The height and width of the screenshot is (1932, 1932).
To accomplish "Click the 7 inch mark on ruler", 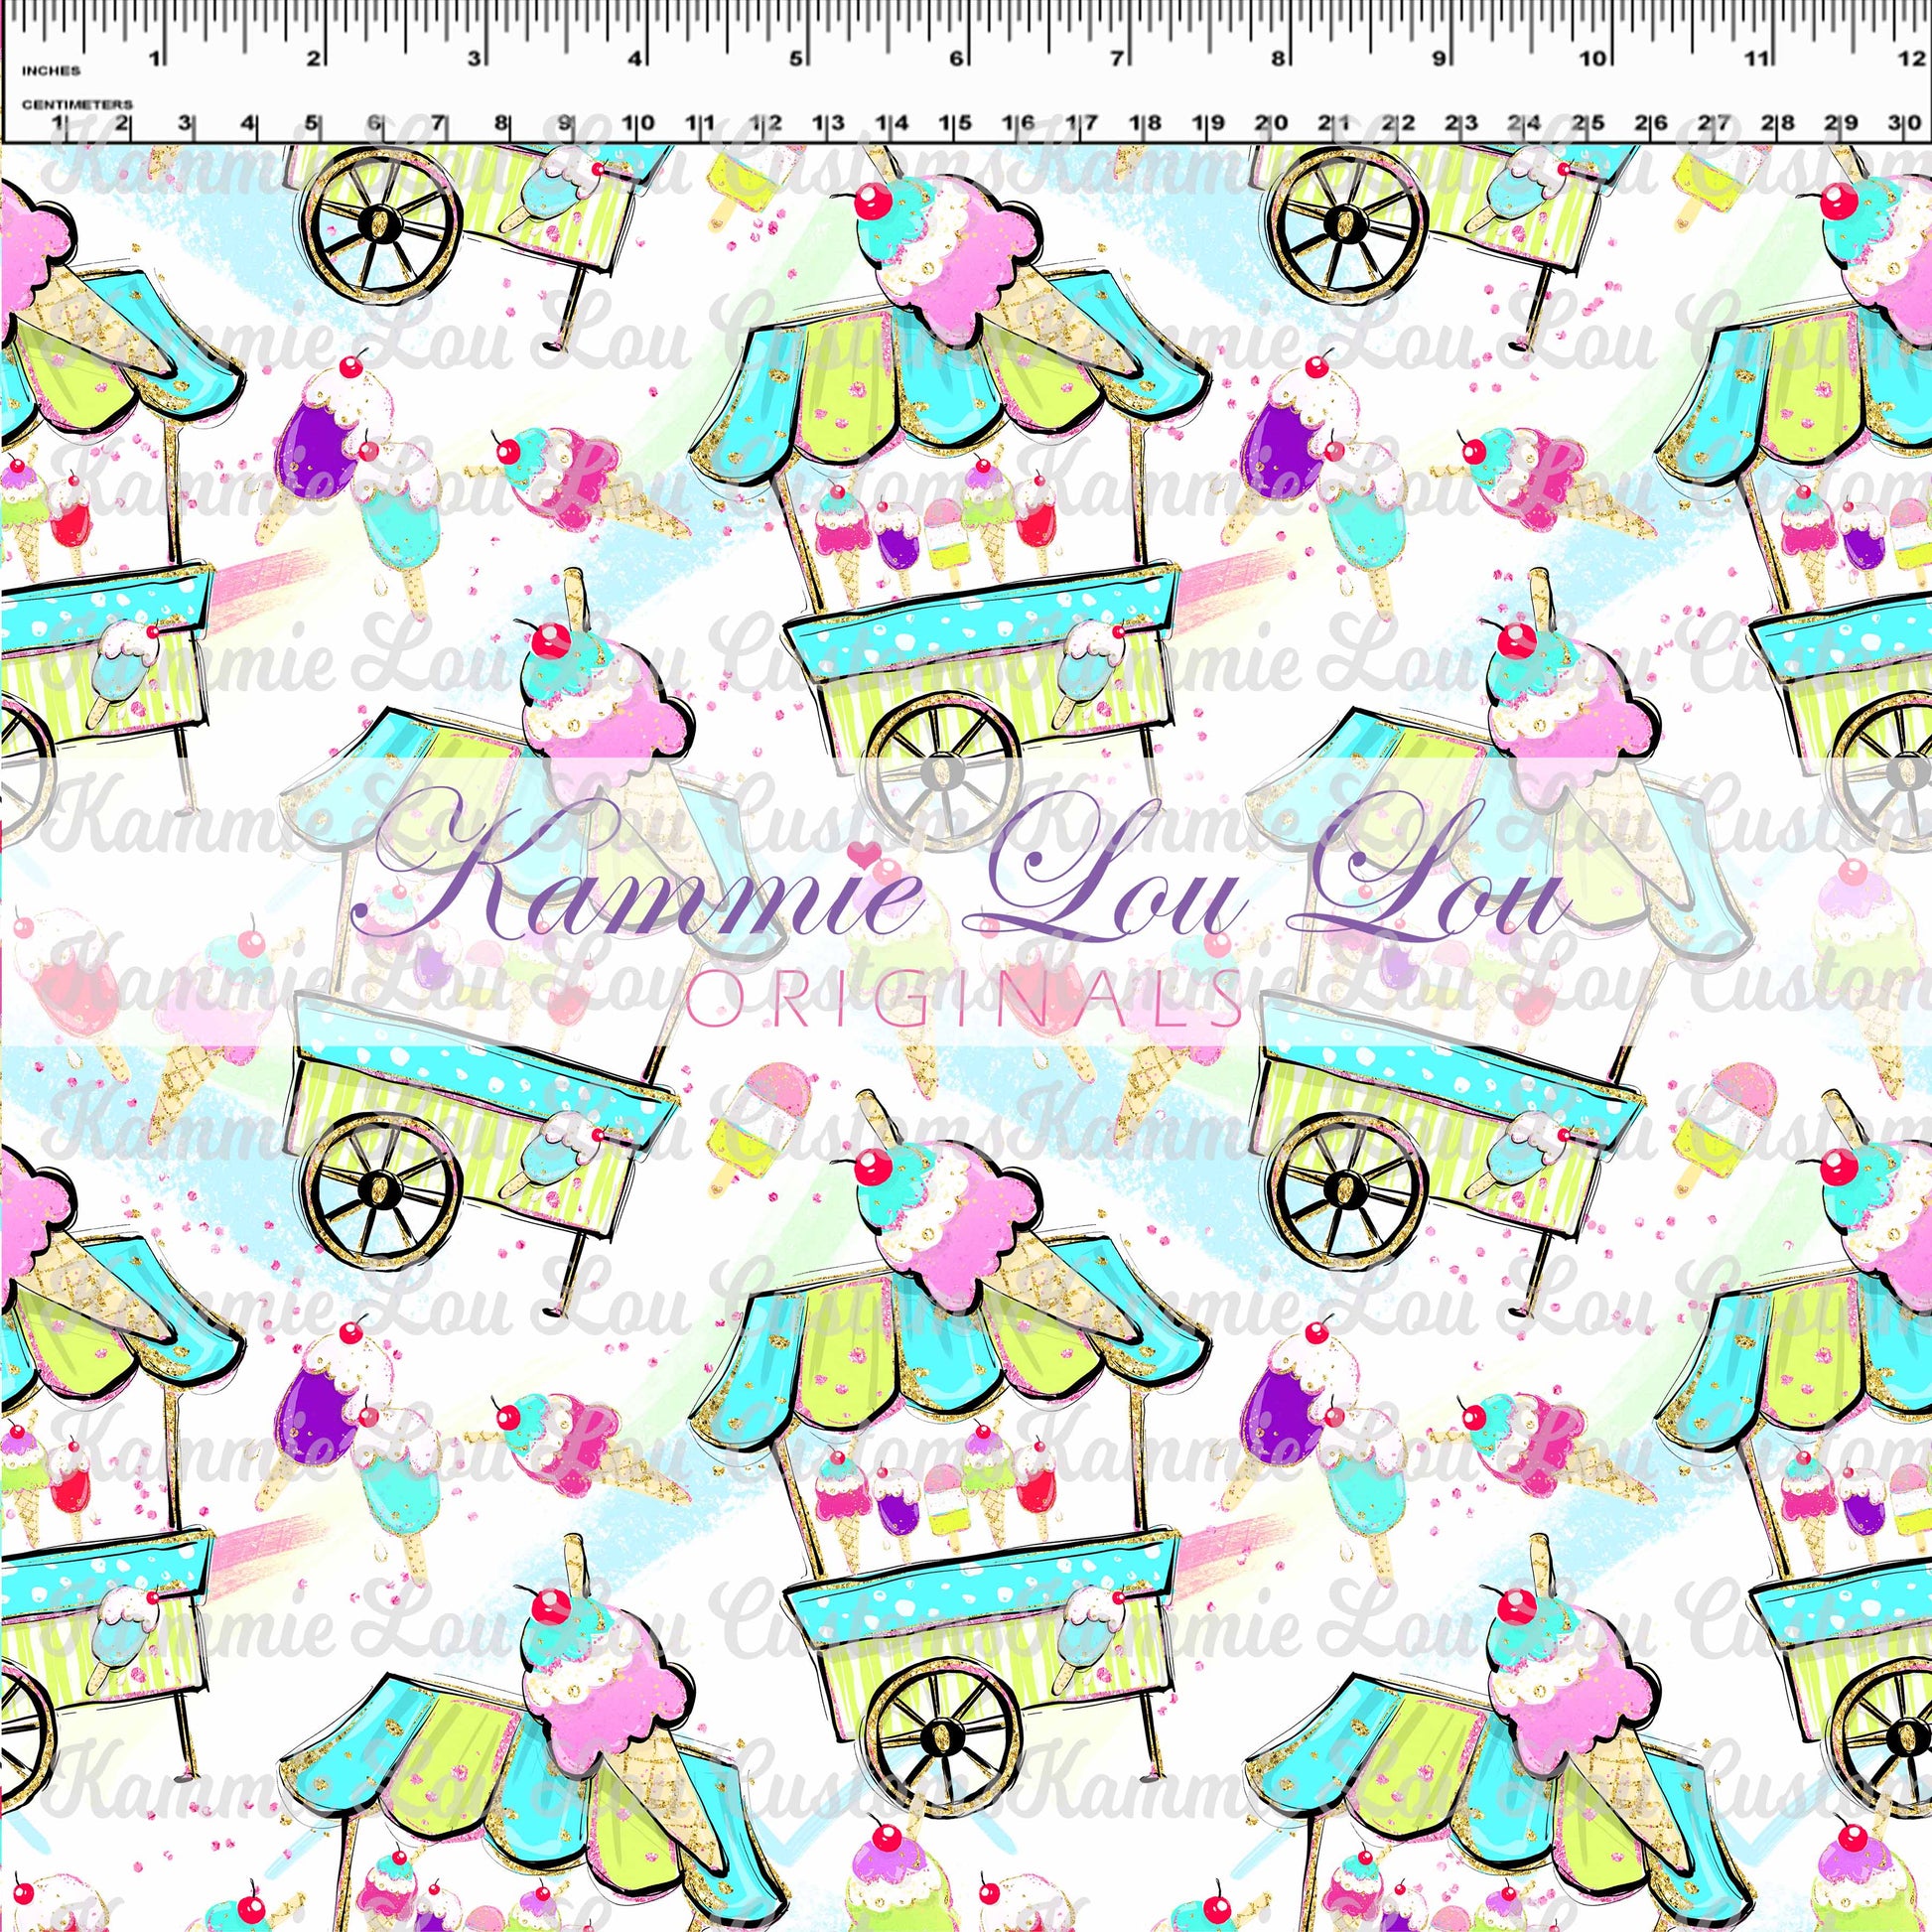I will [1116, 59].
